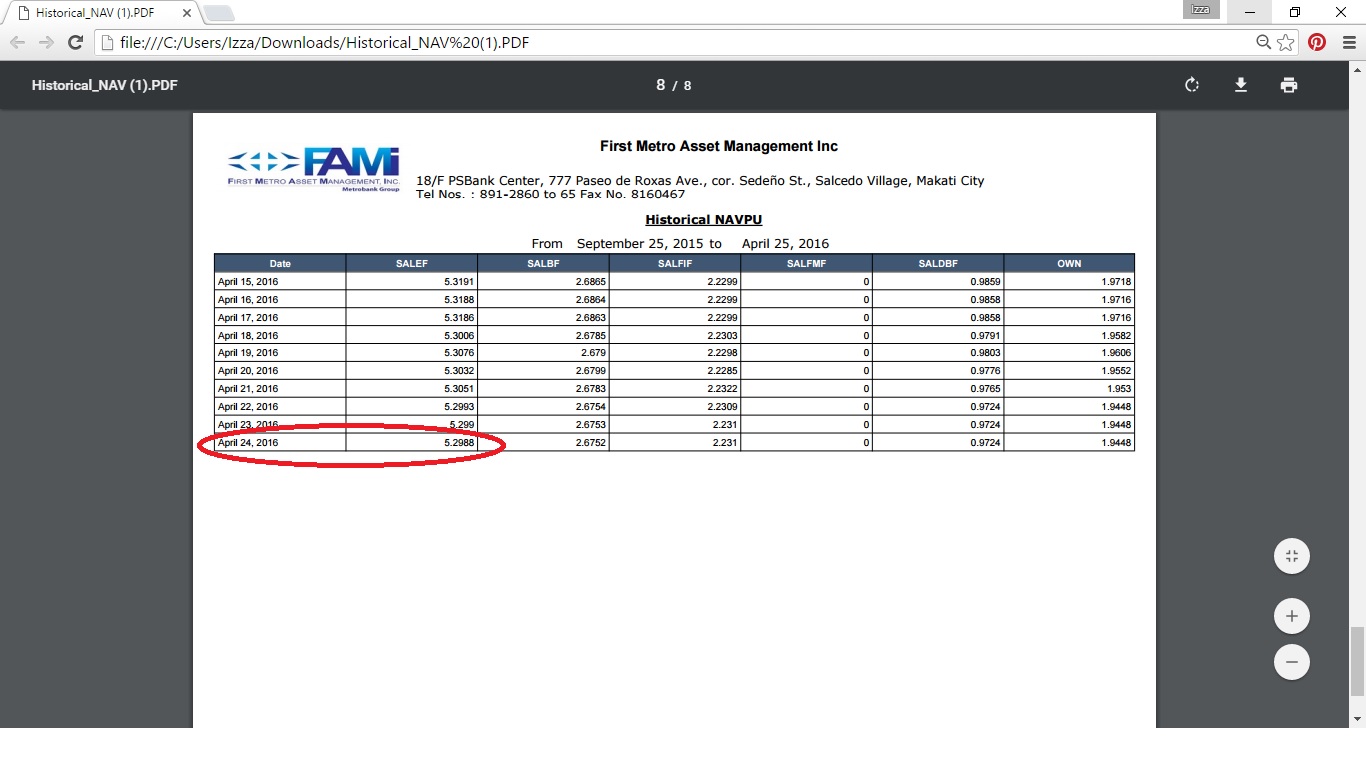
Task: Click the First Metro Asset Management title
Action: point(719,146)
